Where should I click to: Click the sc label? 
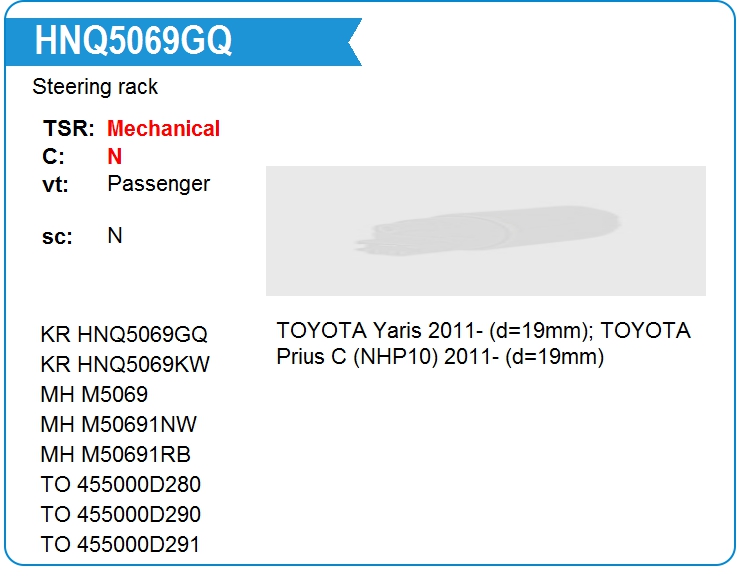point(57,237)
